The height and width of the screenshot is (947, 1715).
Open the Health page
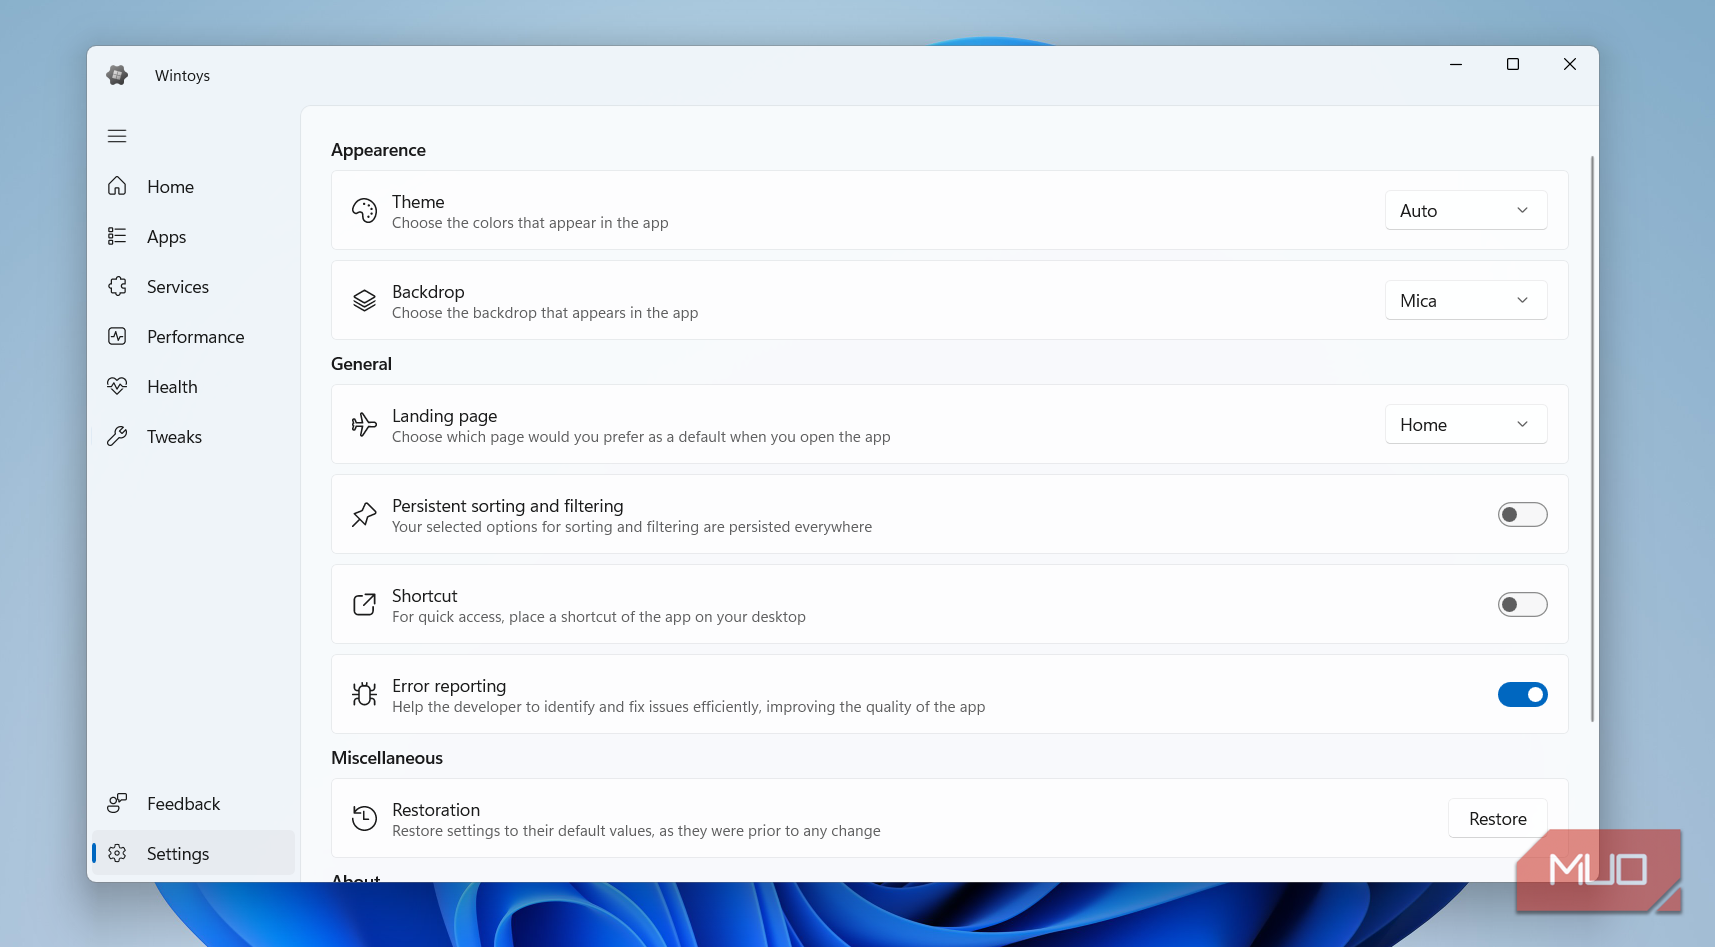[194, 386]
